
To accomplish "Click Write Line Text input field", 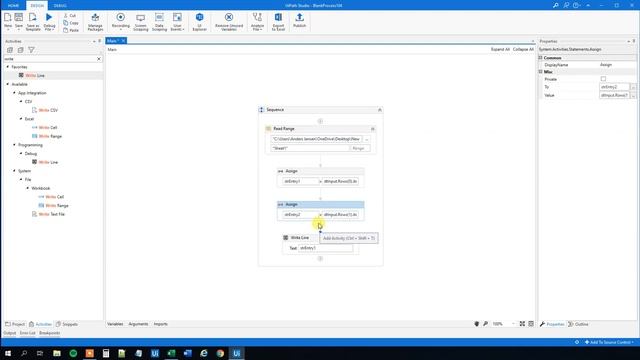I will (x=325, y=248).
